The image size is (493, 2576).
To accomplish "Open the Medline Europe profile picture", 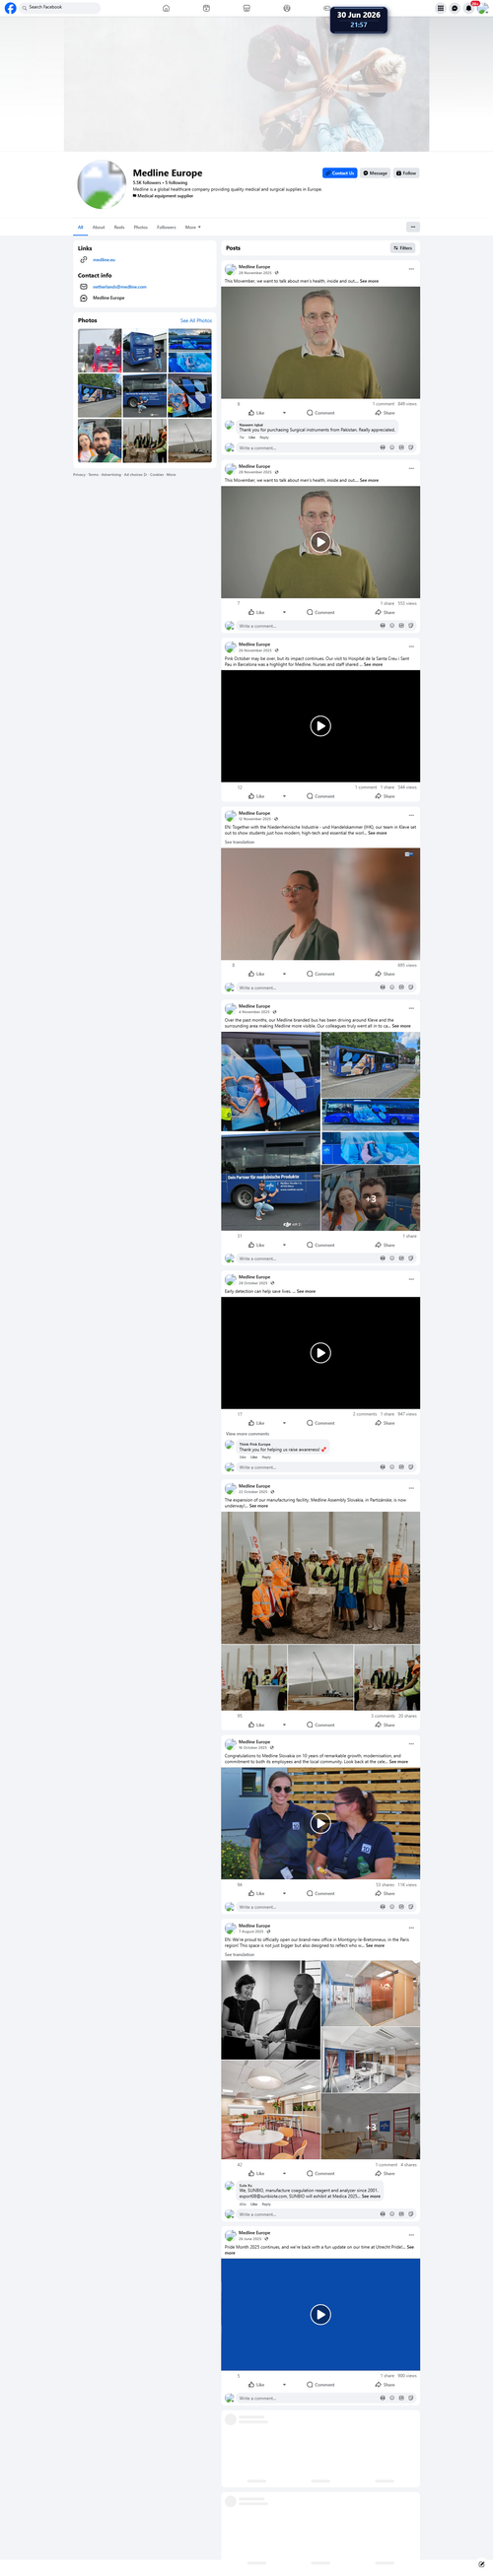I will pyautogui.click(x=102, y=184).
